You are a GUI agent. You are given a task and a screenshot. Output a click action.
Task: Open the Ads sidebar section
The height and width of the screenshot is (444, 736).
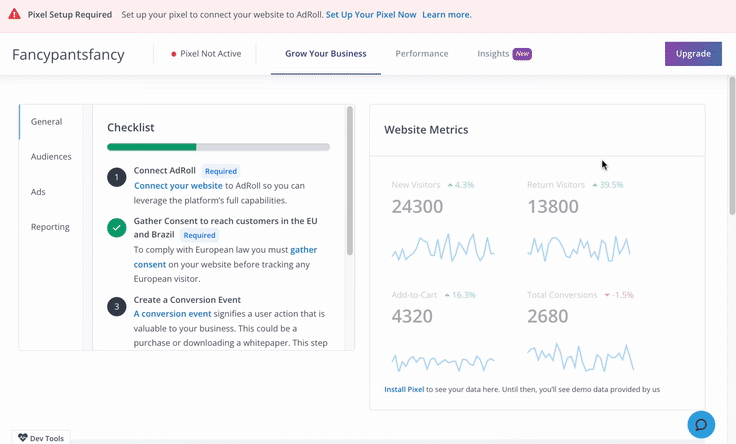(x=38, y=192)
